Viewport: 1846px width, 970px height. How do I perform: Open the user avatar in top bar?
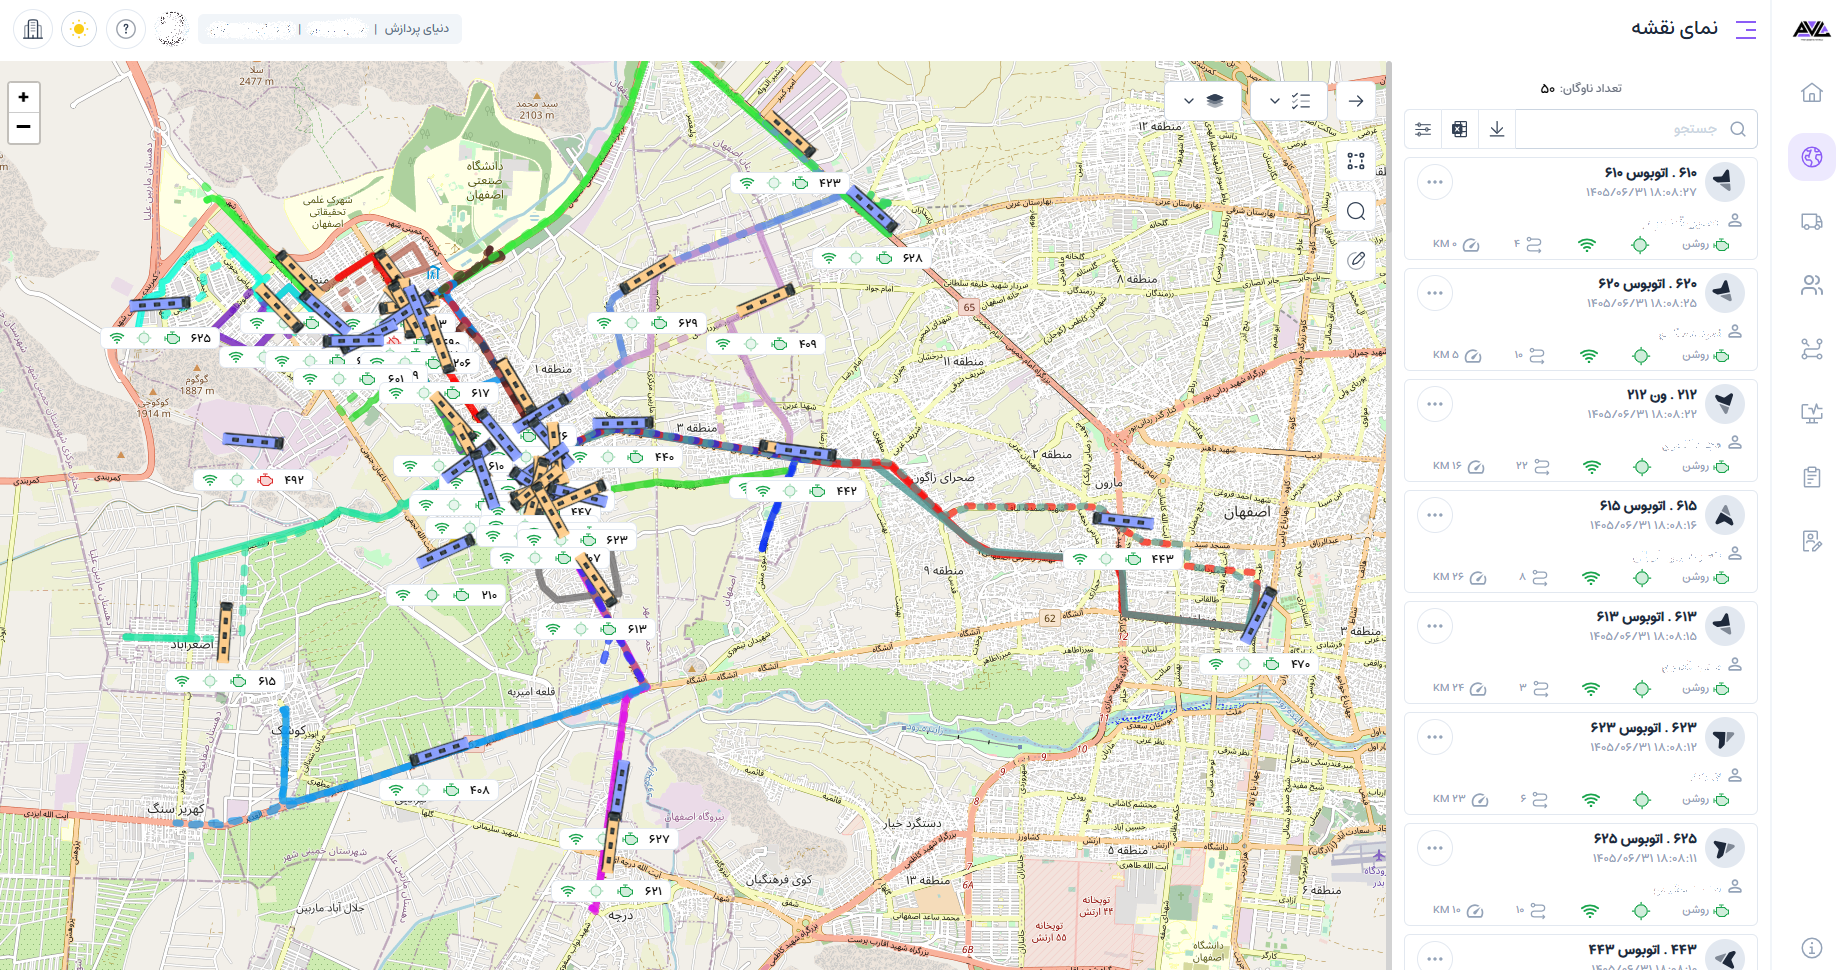pyautogui.click(x=172, y=29)
